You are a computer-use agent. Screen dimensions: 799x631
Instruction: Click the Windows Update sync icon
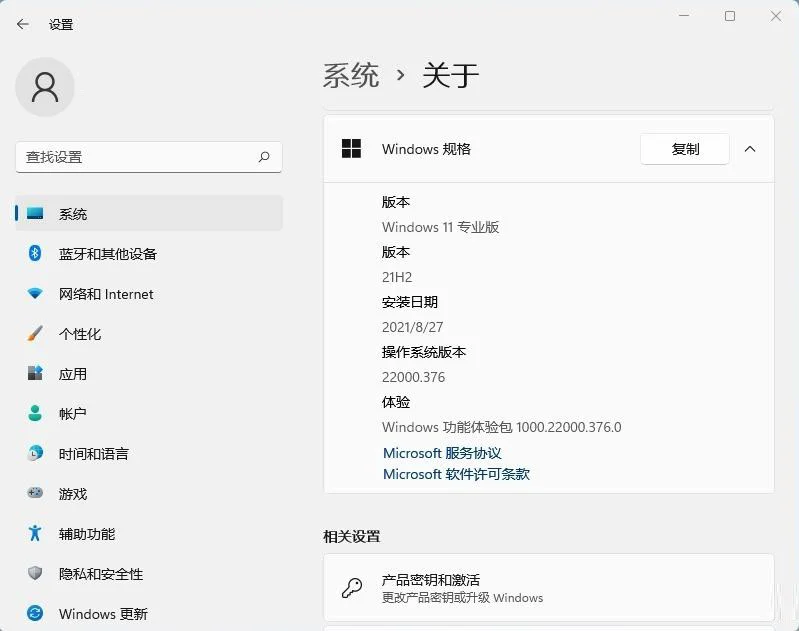click(x=35, y=613)
